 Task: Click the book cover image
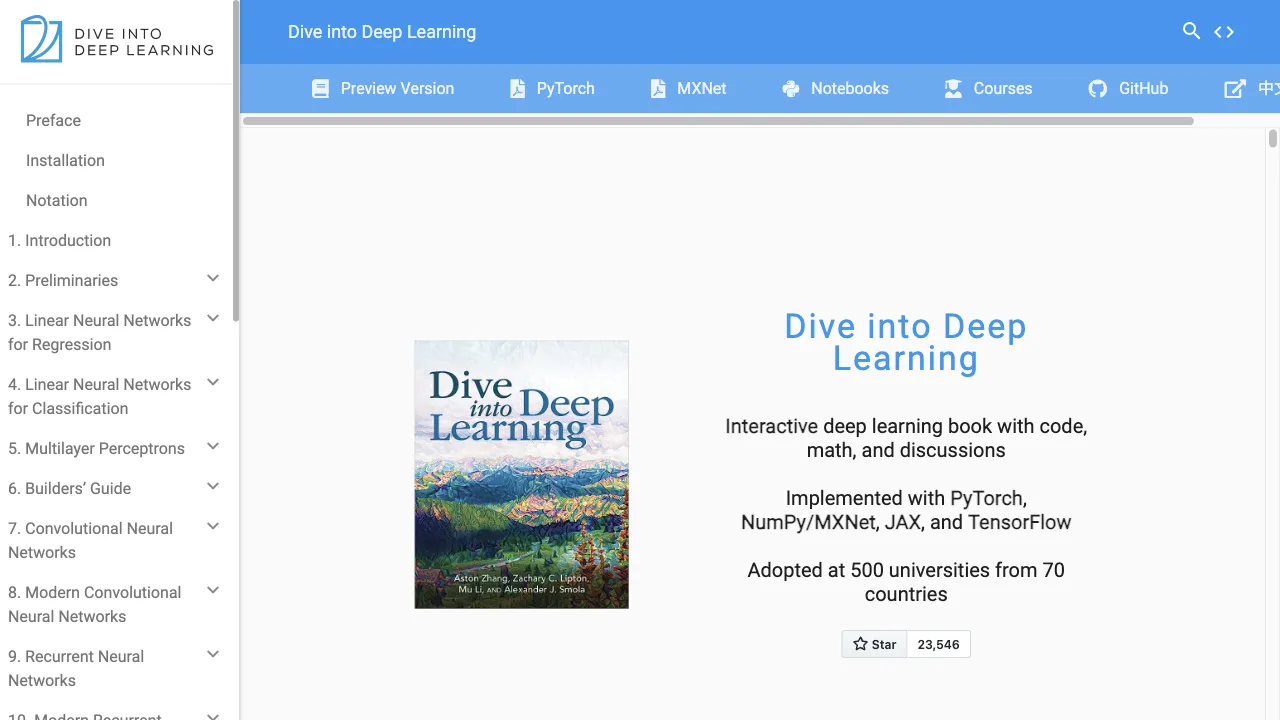522,474
